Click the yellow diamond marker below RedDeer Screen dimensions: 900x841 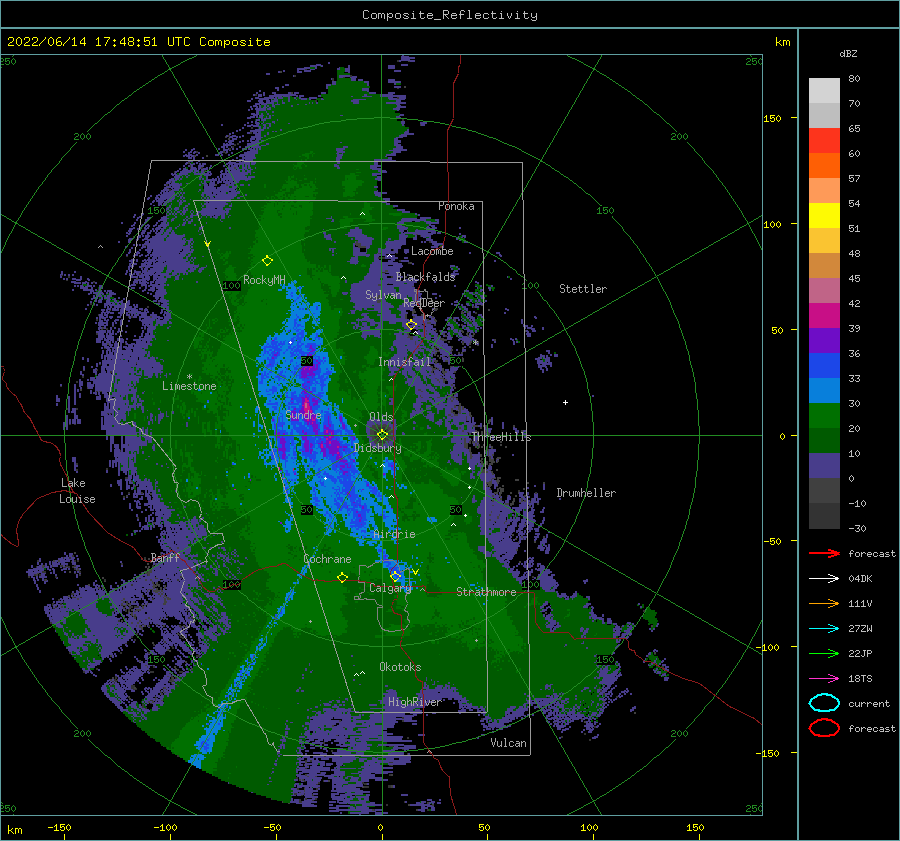[412, 325]
